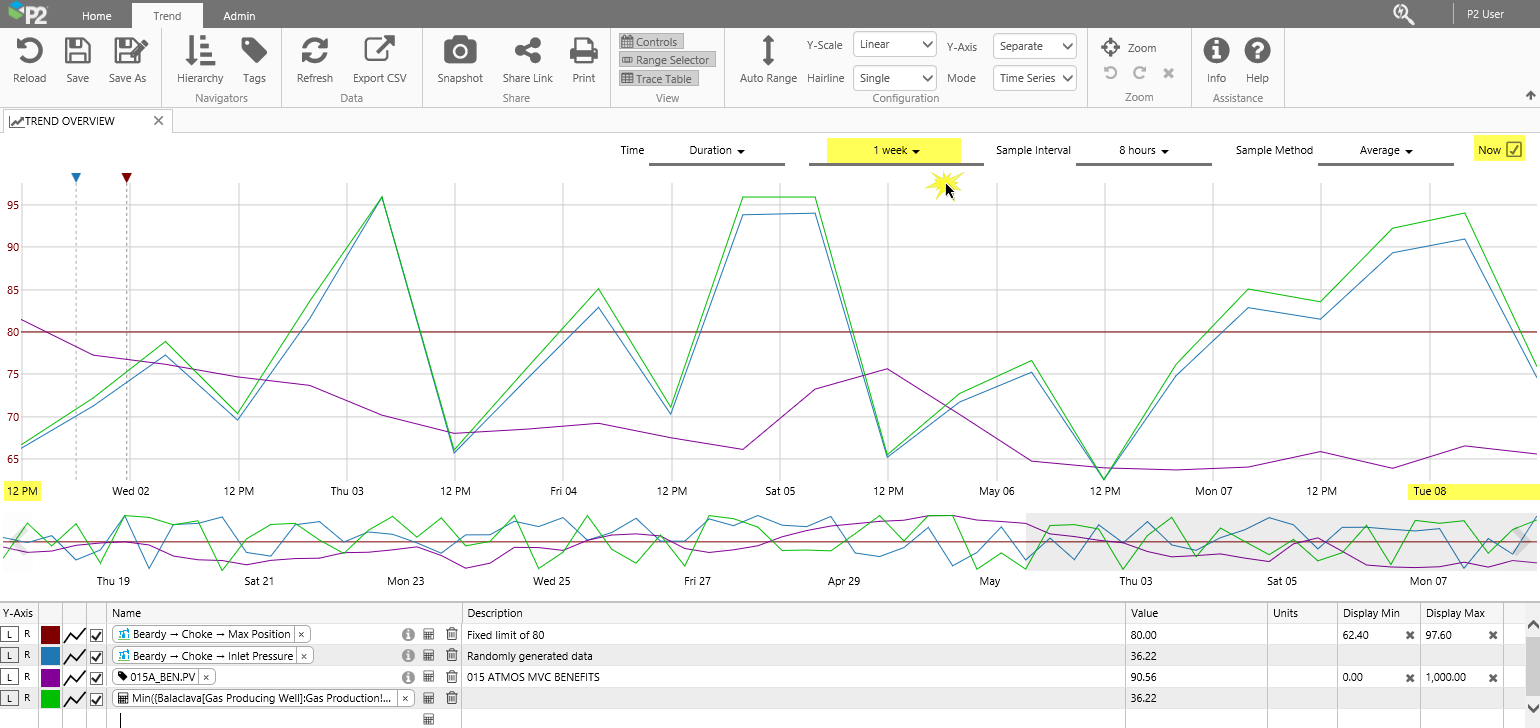1540x728 pixels.
Task: Switch to the Admin tab
Action: coord(239,16)
